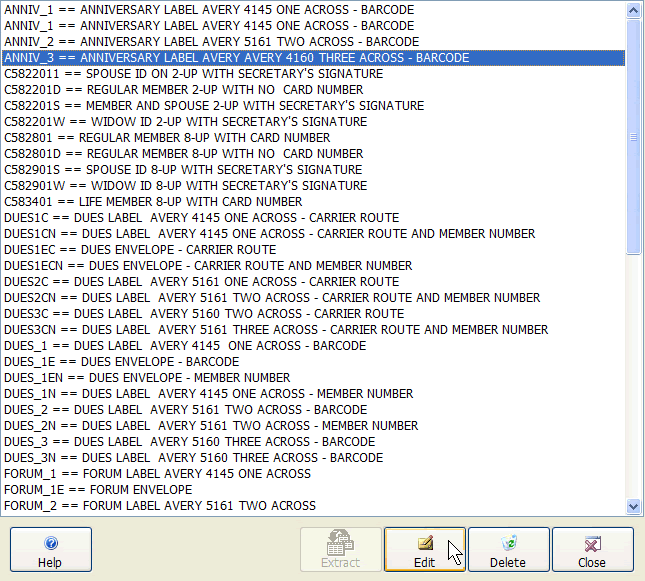Close the dialog using the Close button
This screenshot has width=645, height=581.
(x=592, y=549)
